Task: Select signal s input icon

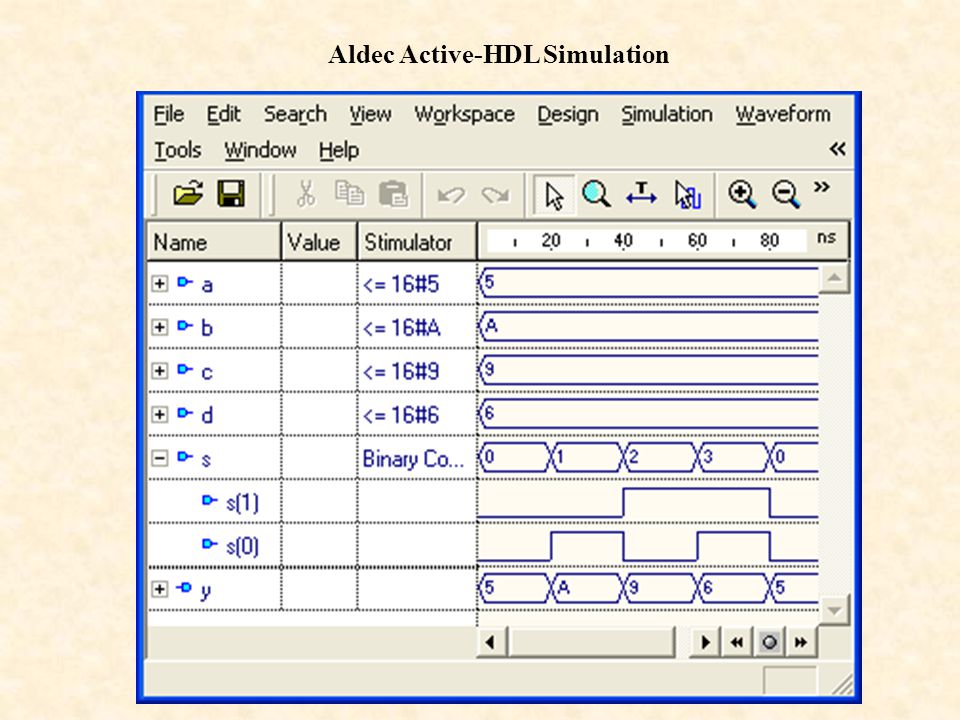Action: [x=185, y=456]
